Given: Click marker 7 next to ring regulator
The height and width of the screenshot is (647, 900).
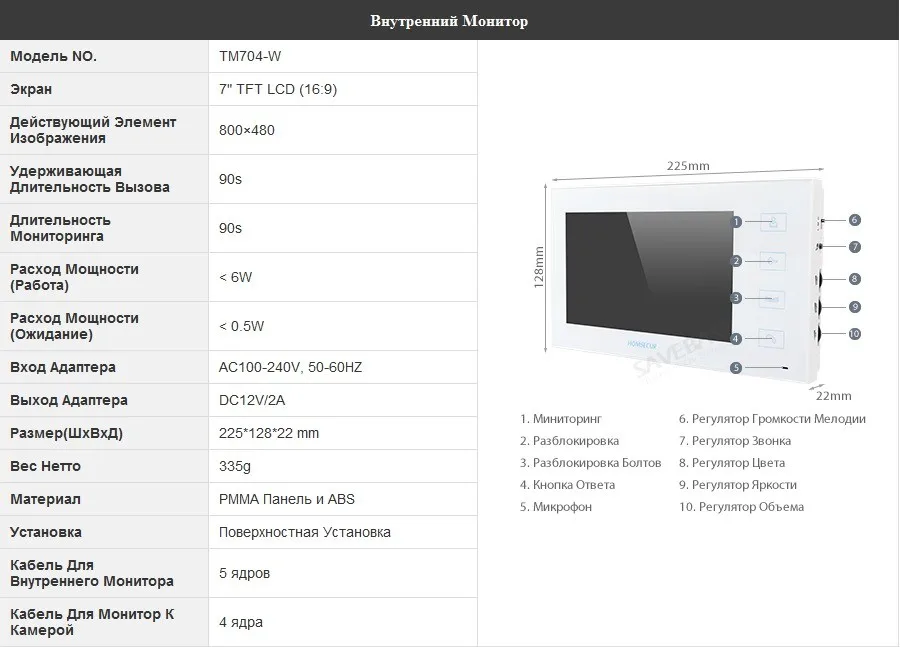Looking at the screenshot, I should coord(855,247).
